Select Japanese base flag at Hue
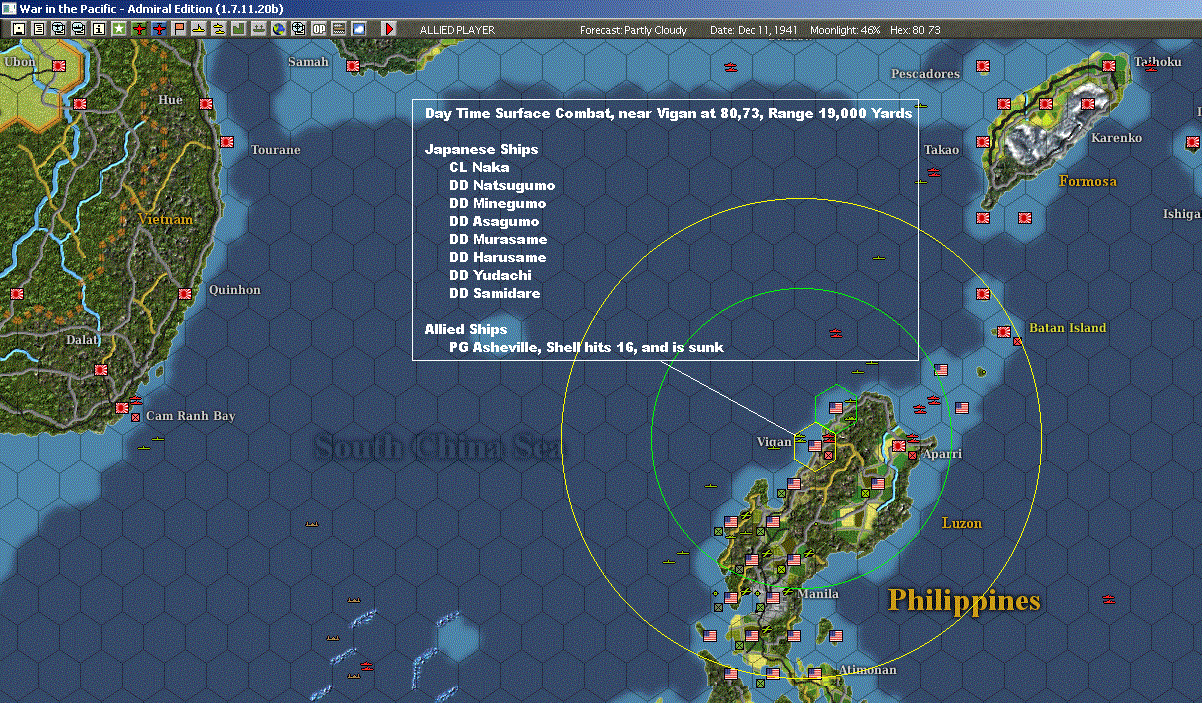The height and width of the screenshot is (703, 1202). pyautogui.click(x=206, y=104)
